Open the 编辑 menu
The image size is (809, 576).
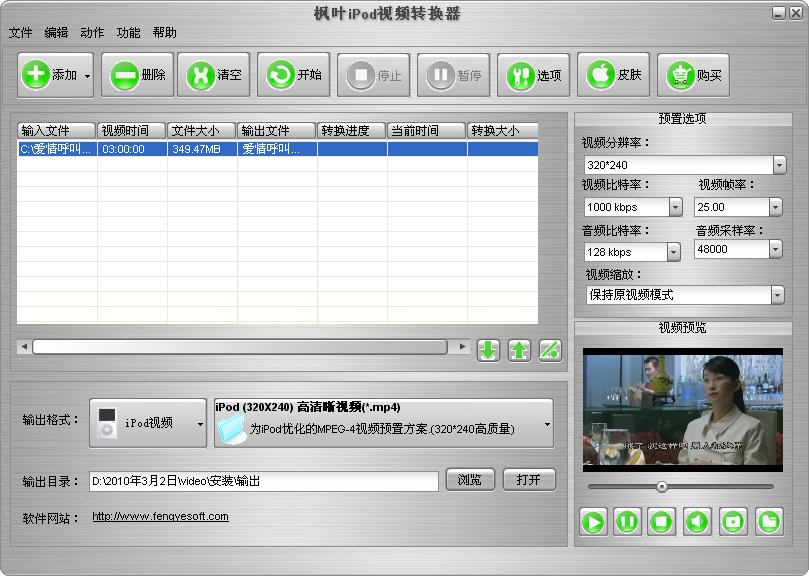56,33
